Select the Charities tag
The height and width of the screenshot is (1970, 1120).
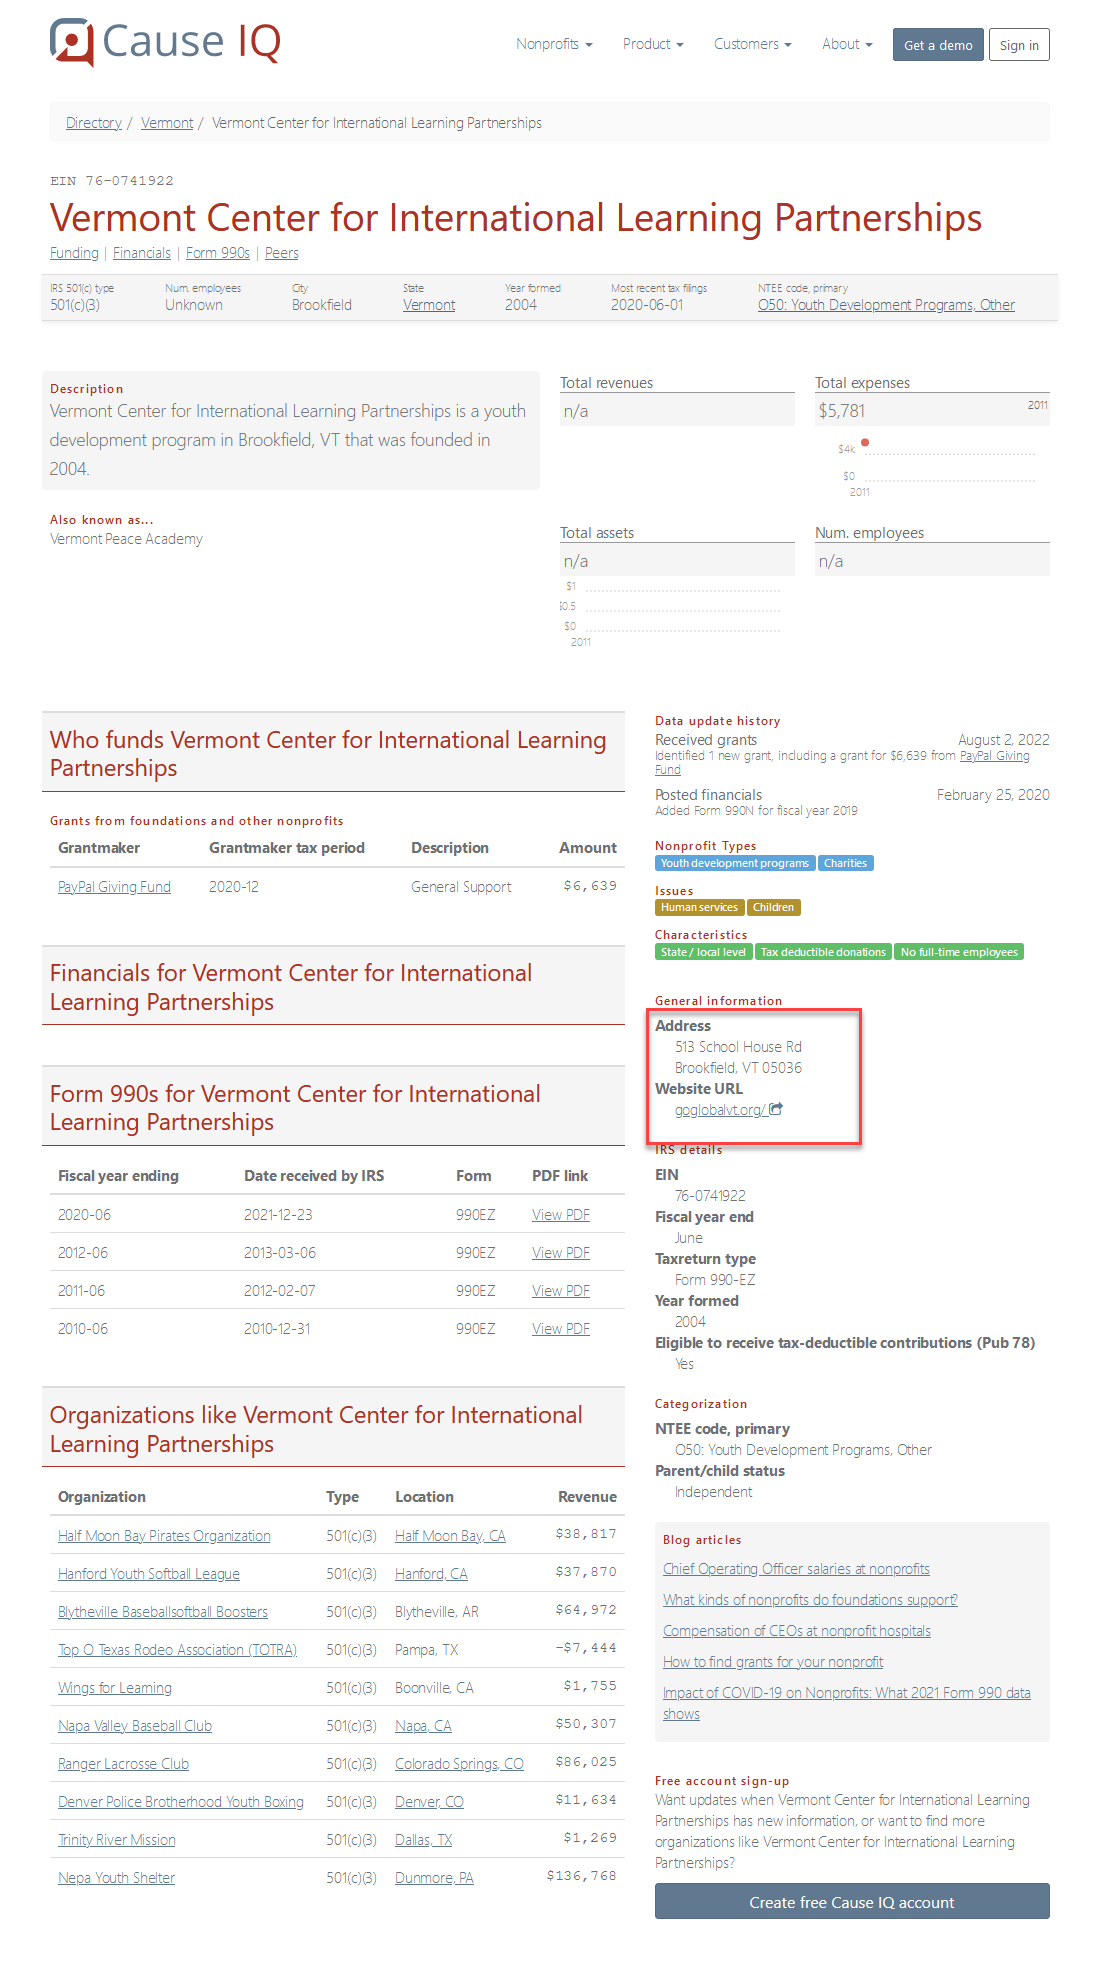846,863
